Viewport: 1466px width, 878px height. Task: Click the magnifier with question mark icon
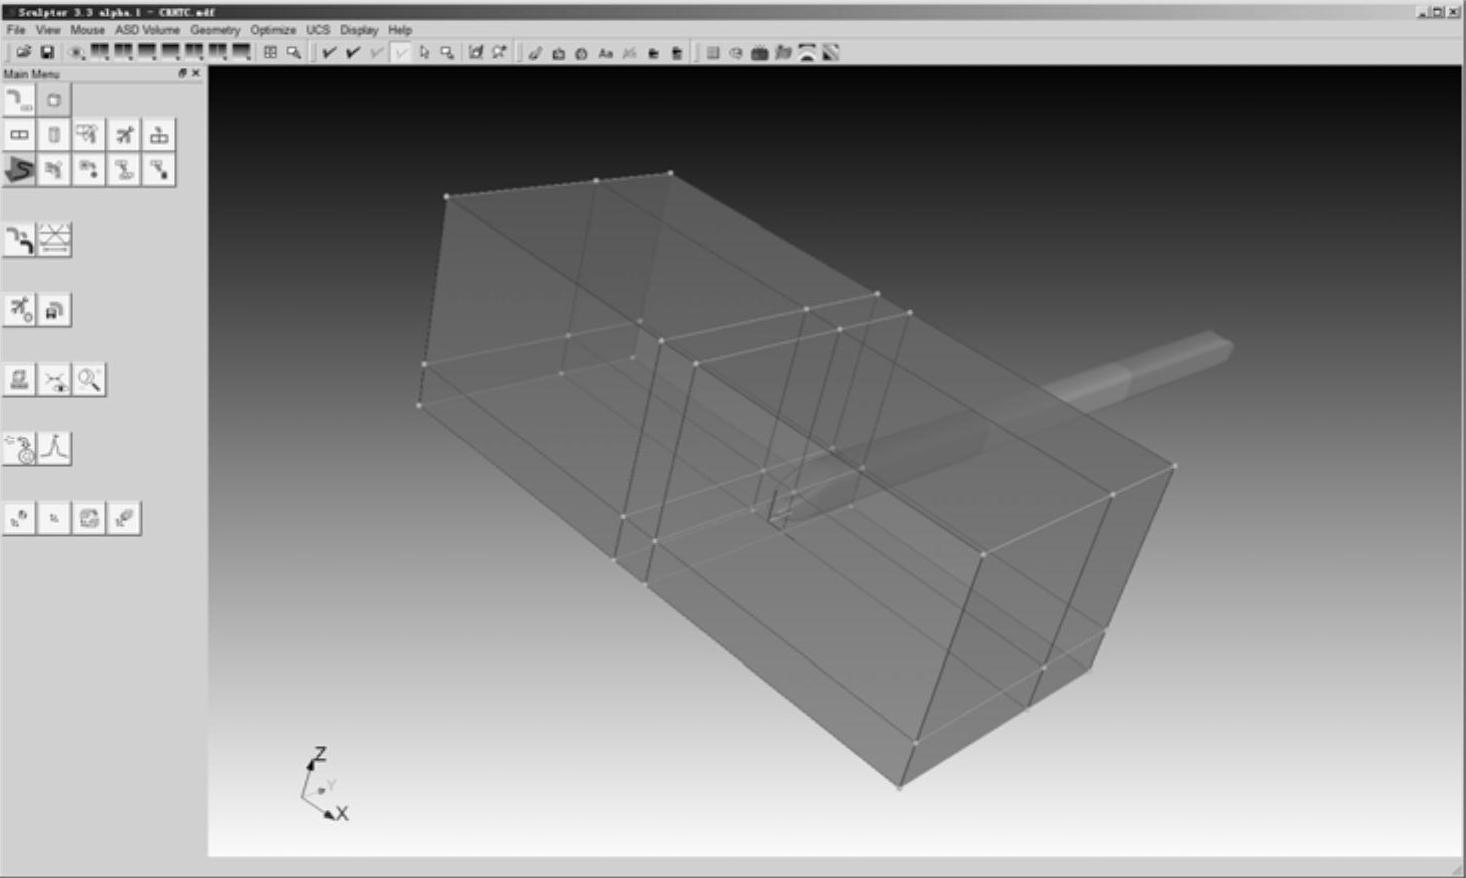click(89, 379)
